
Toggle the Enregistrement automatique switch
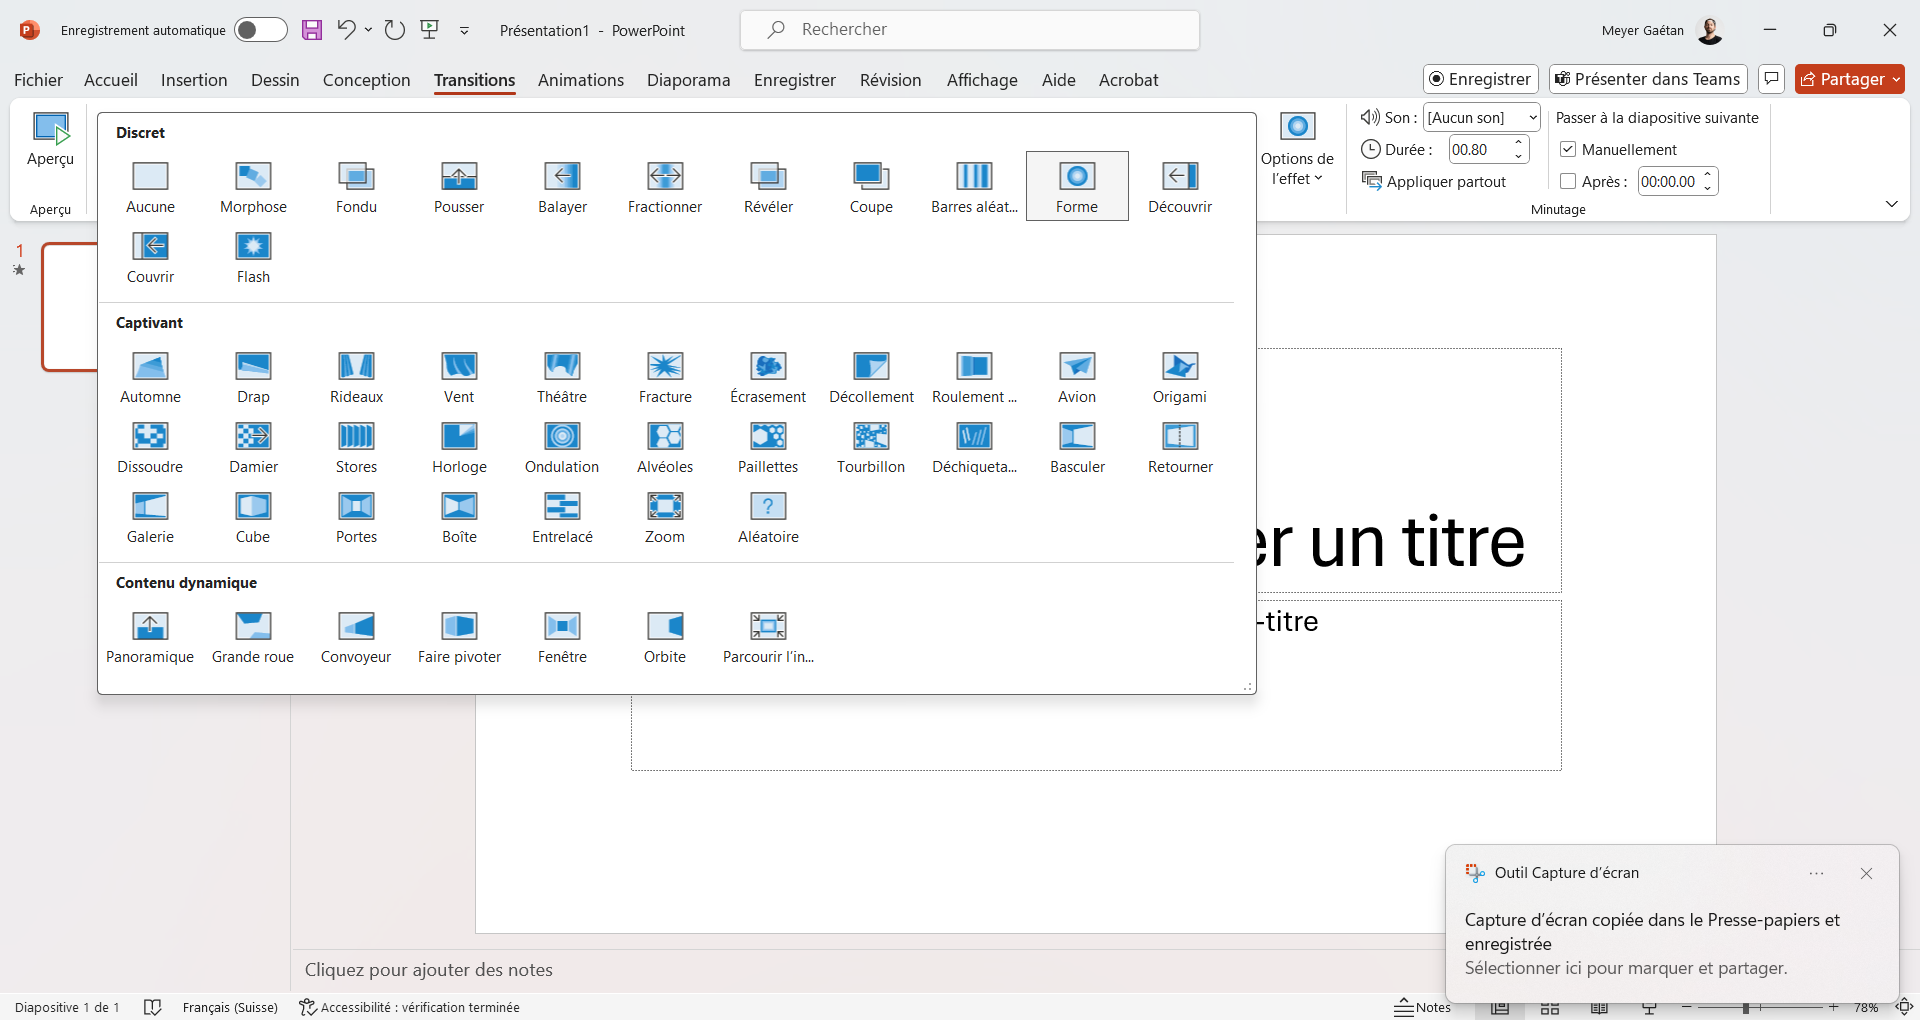tap(261, 30)
